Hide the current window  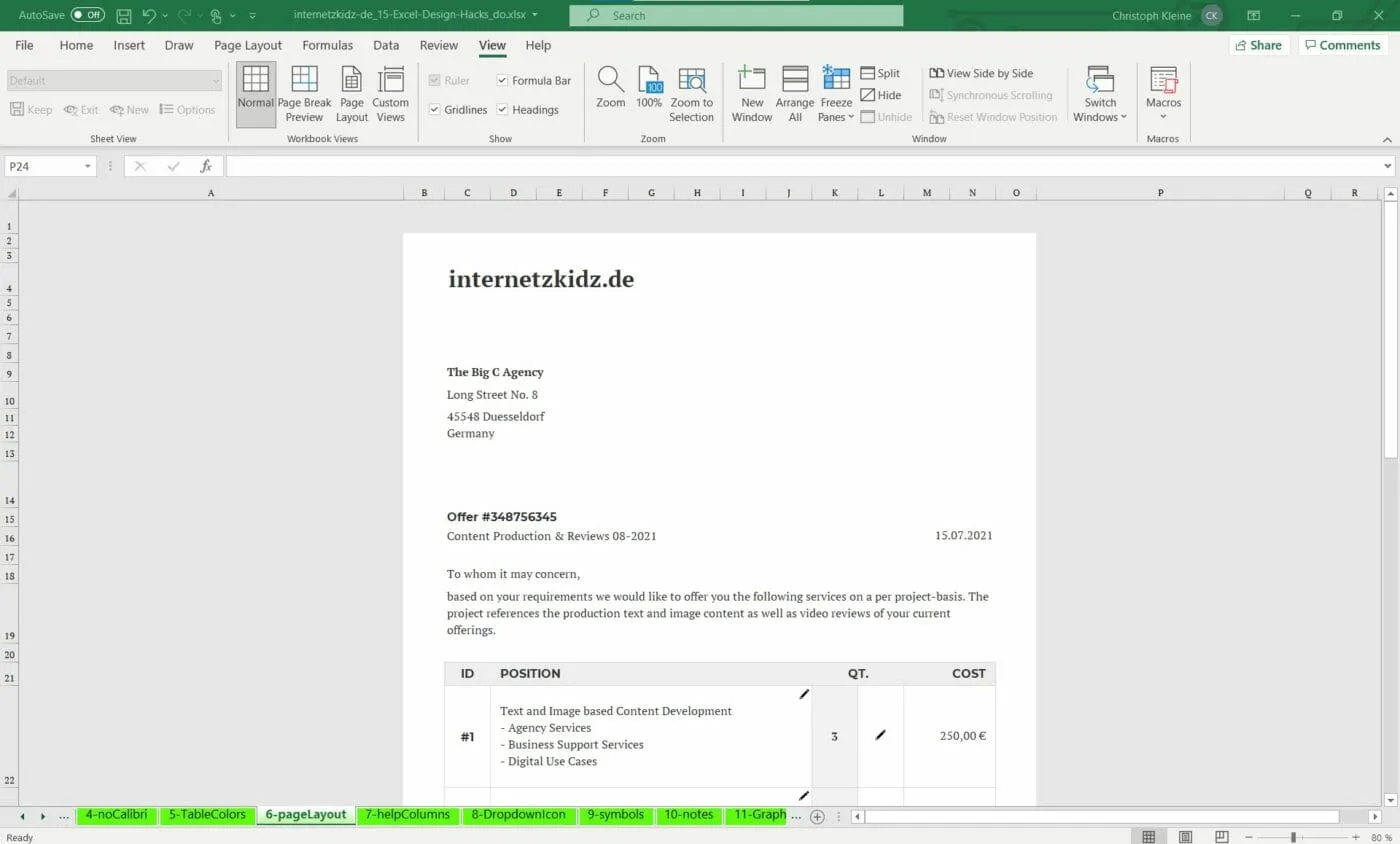pyautogui.click(x=879, y=95)
